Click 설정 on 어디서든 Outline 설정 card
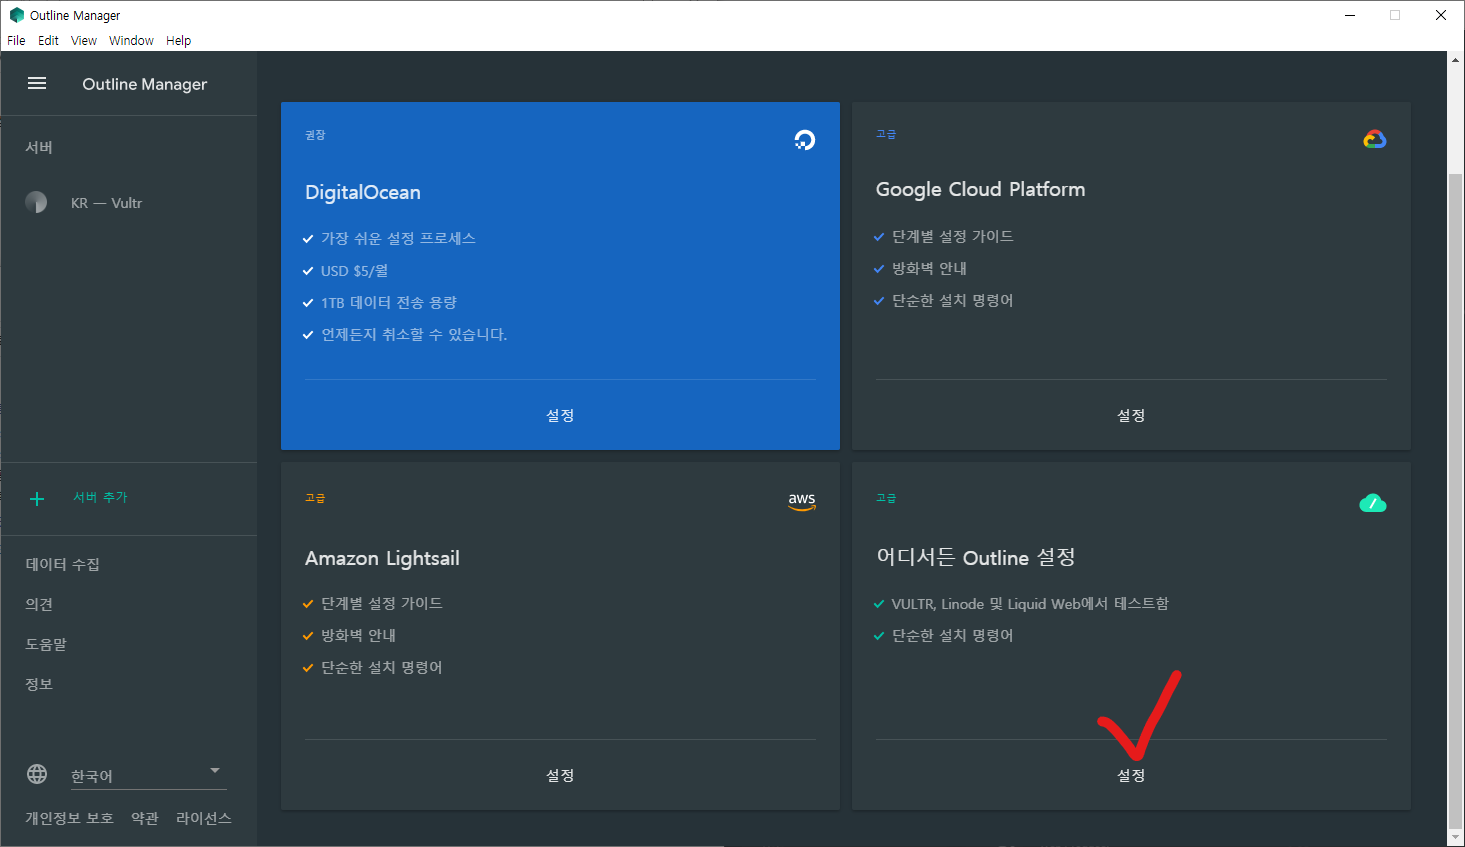 point(1131,775)
